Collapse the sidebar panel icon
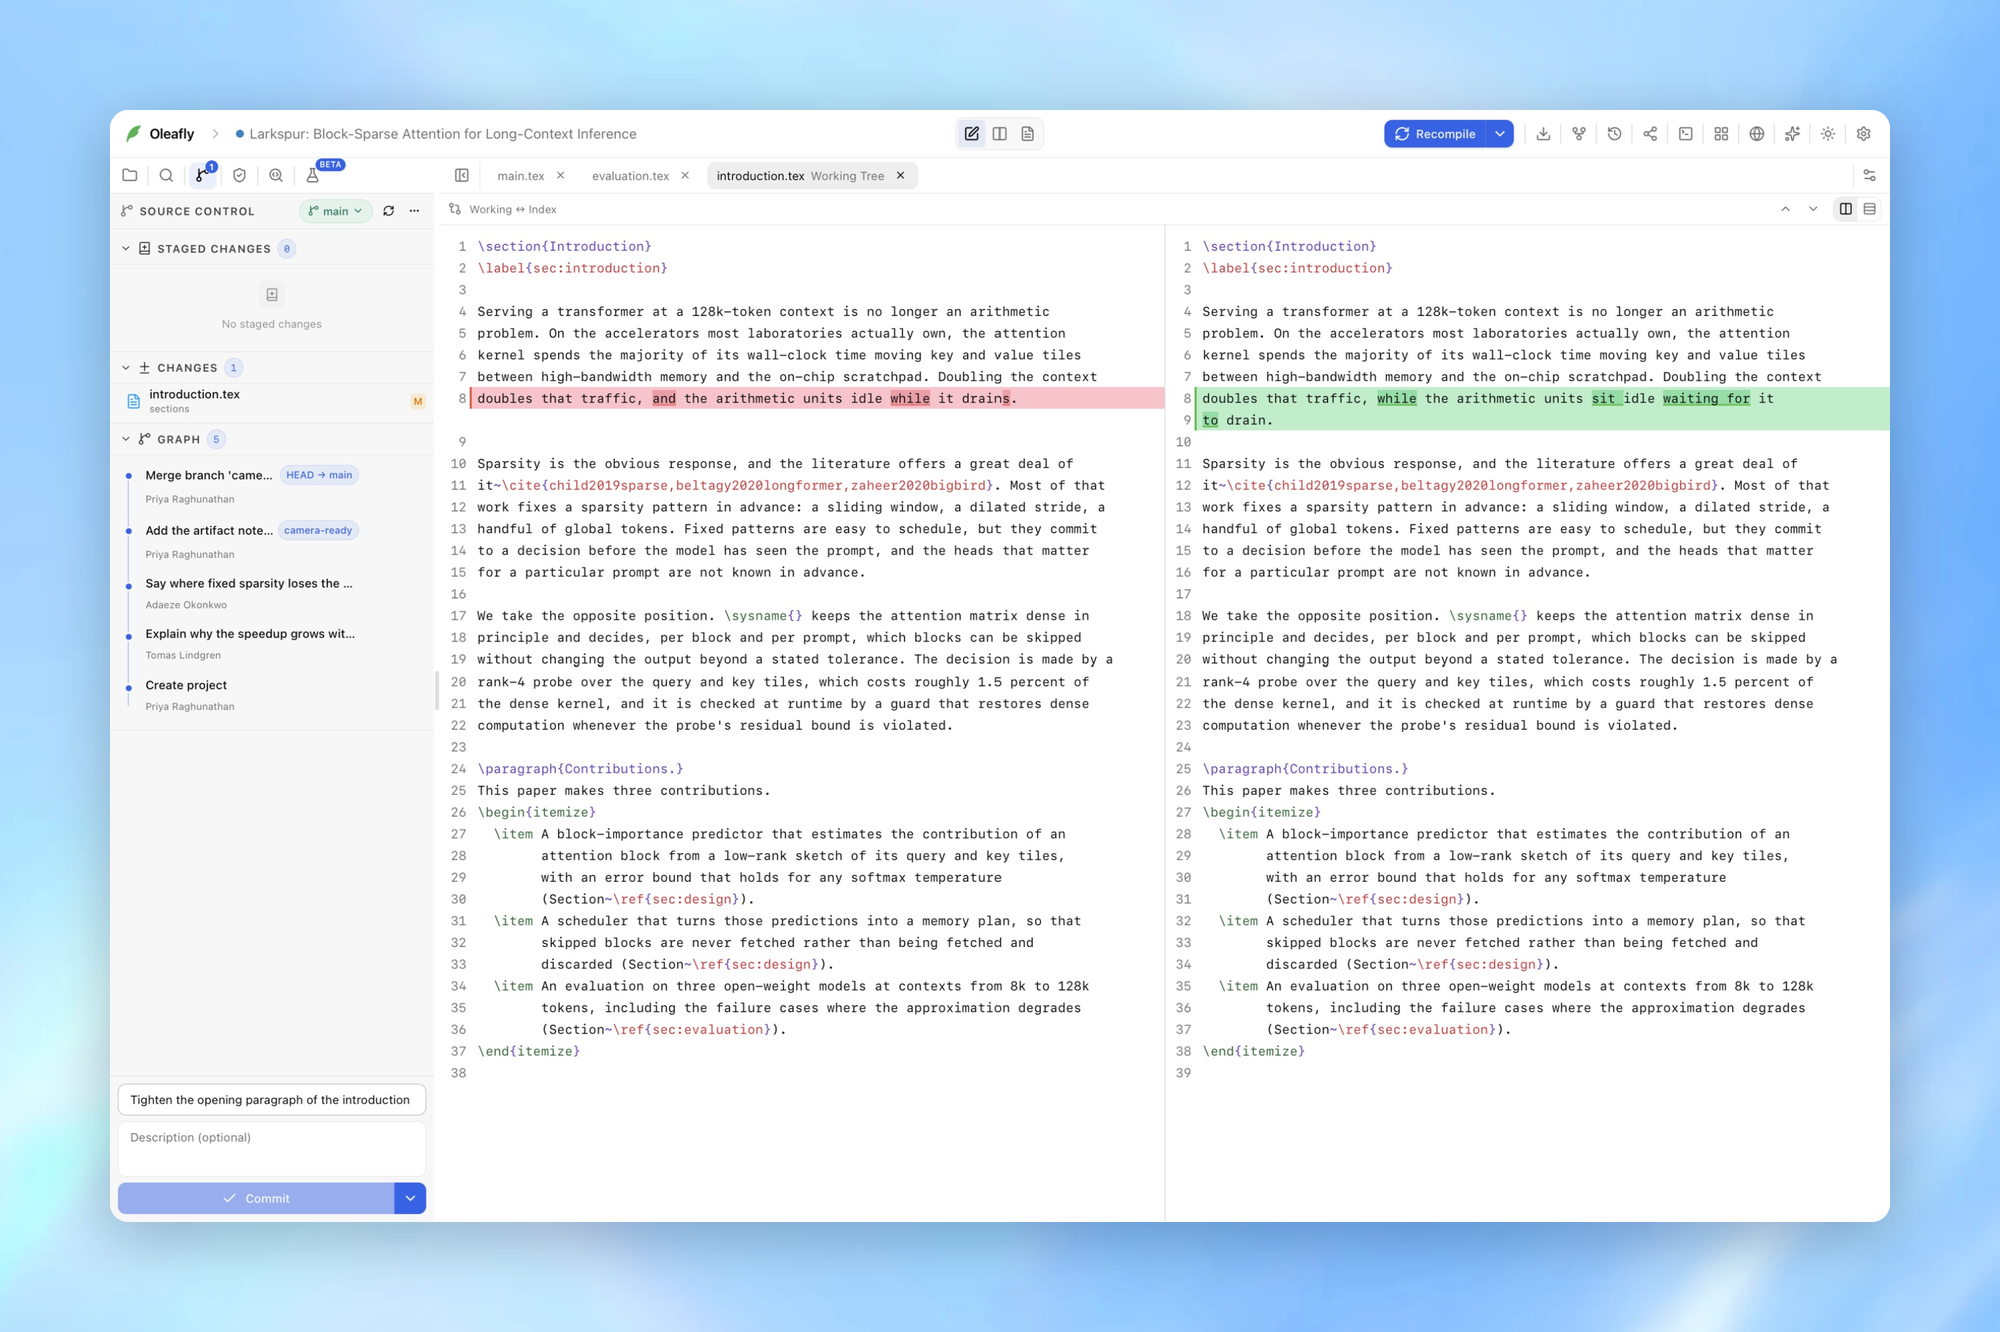This screenshot has width=2000, height=1332. pyautogui.click(x=462, y=175)
